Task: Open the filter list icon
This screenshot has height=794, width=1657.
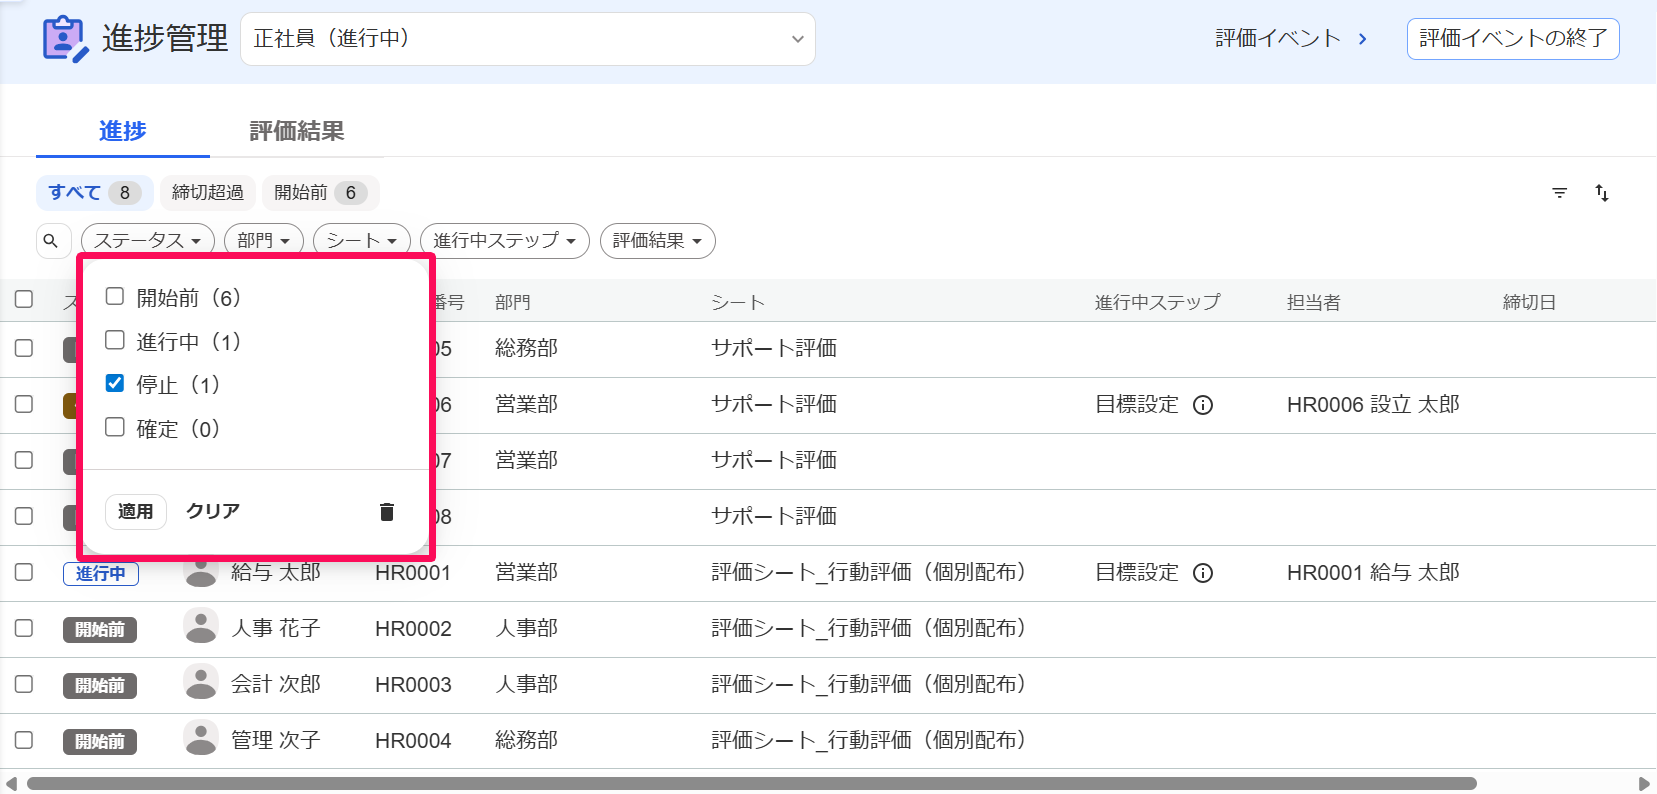Action: (1559, 193)
